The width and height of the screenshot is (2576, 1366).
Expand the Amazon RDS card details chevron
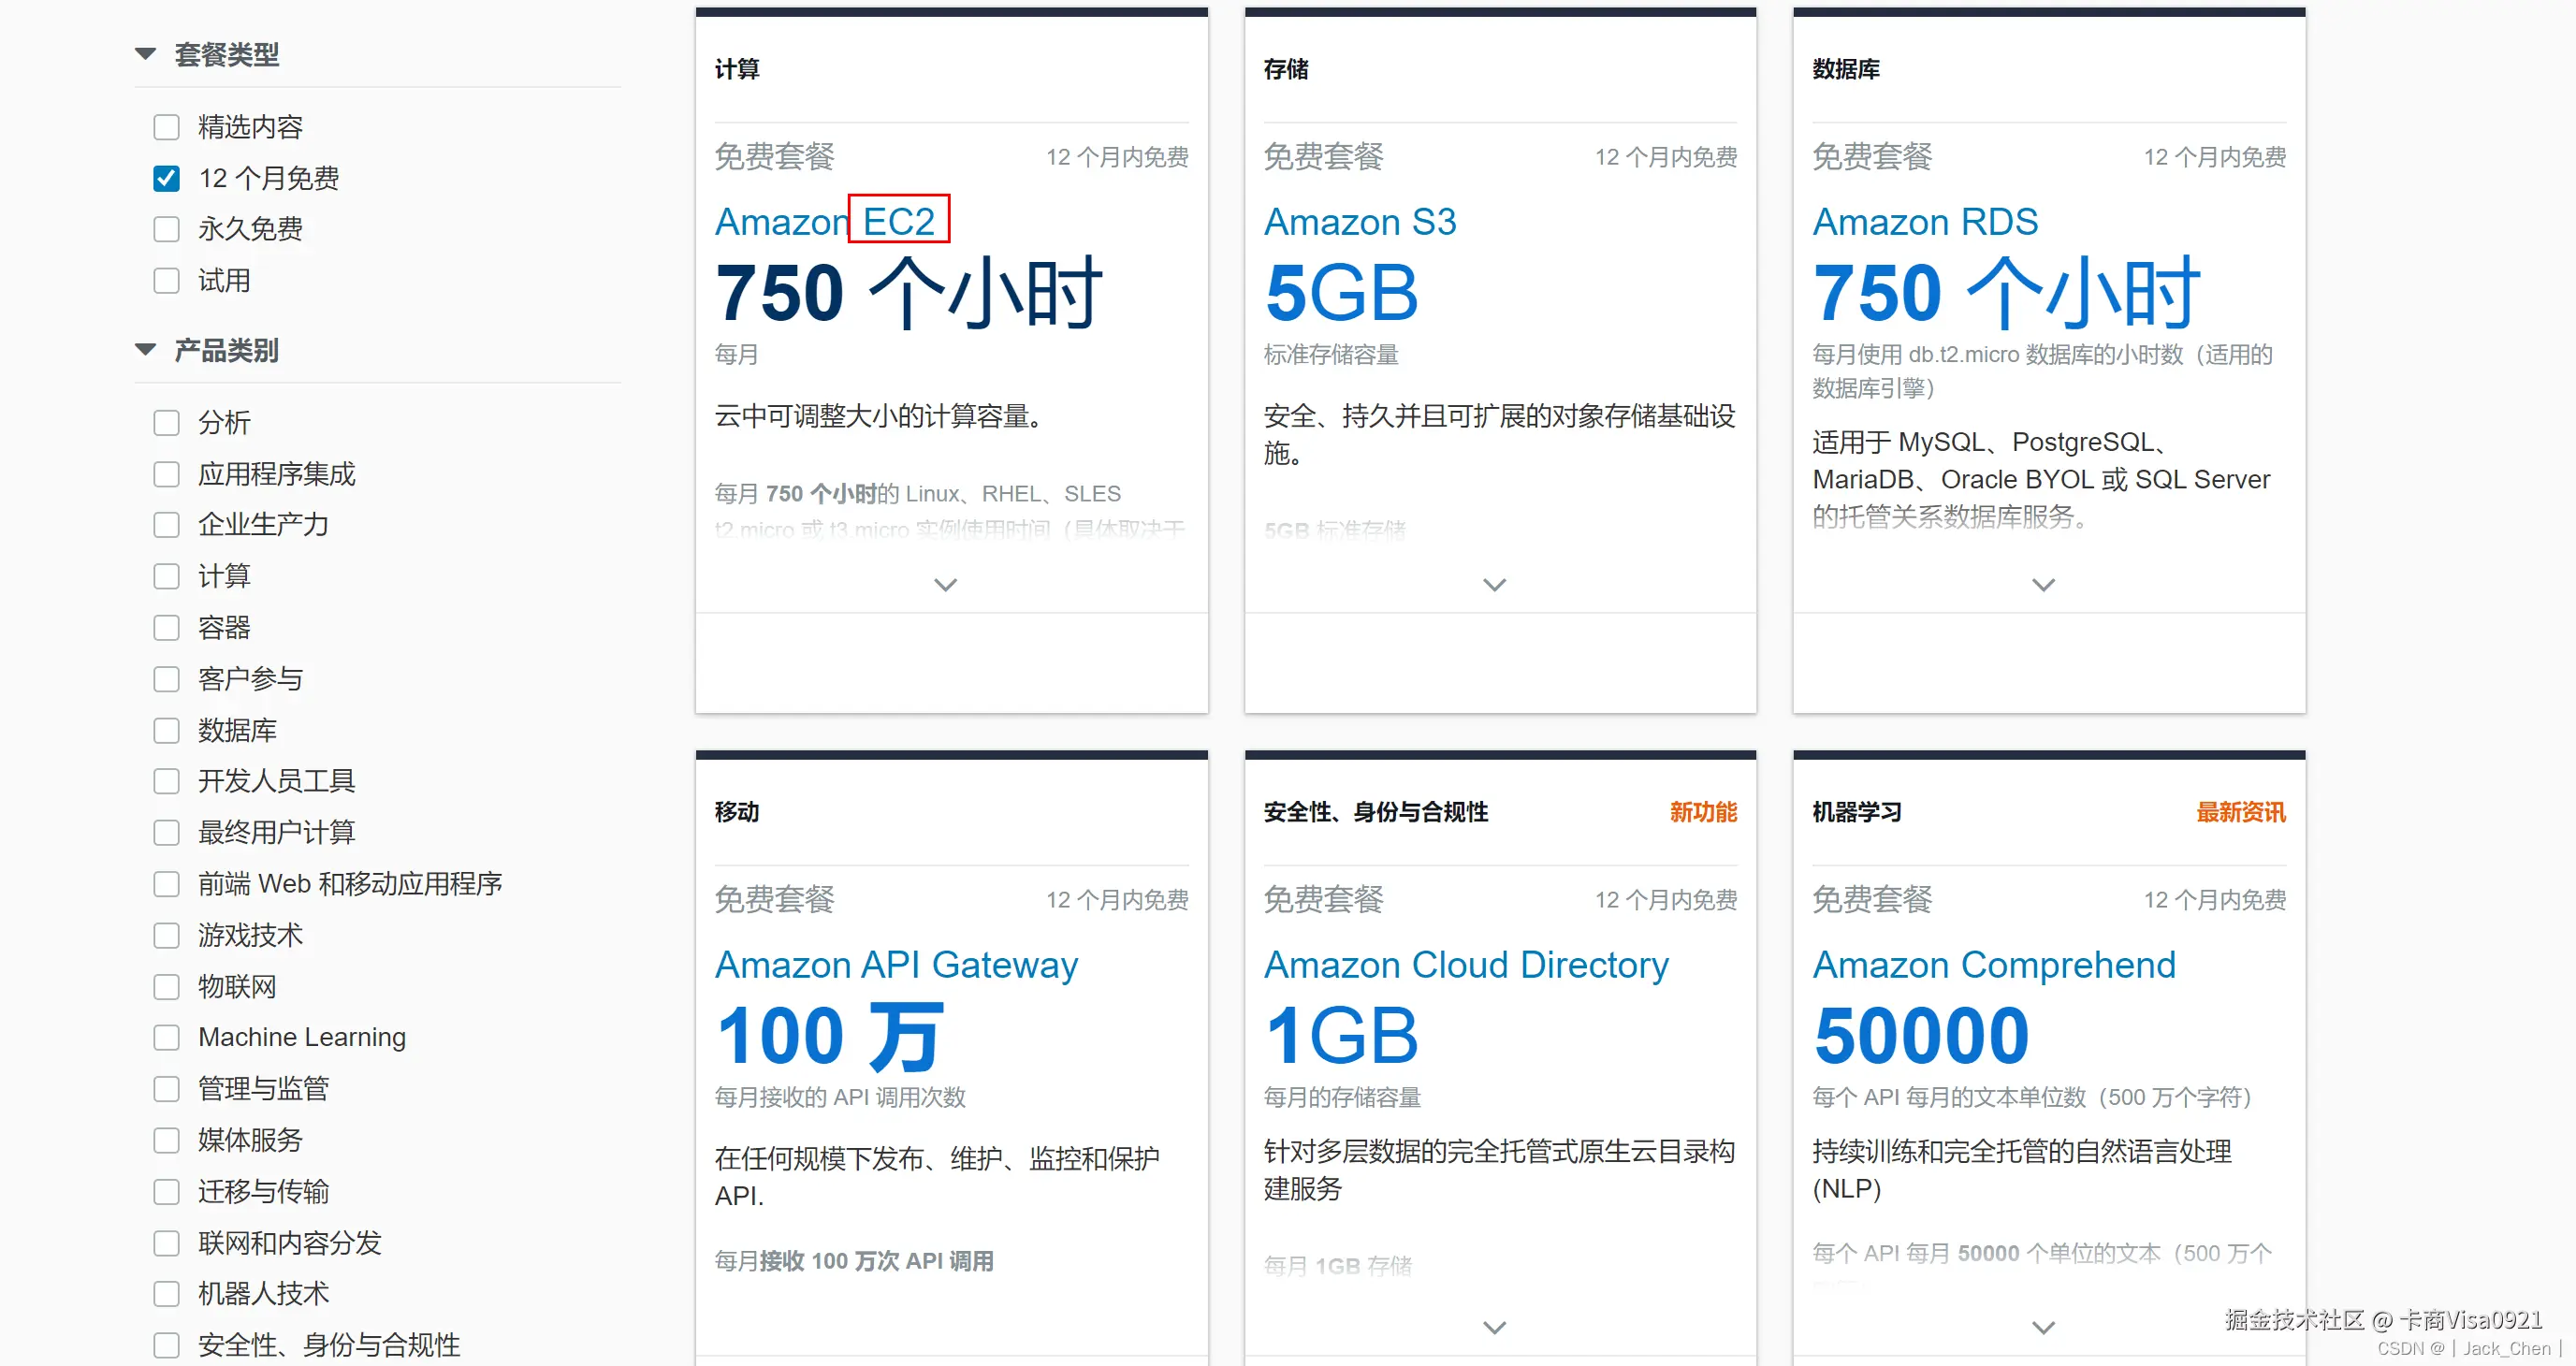(x=2043, y=584)
